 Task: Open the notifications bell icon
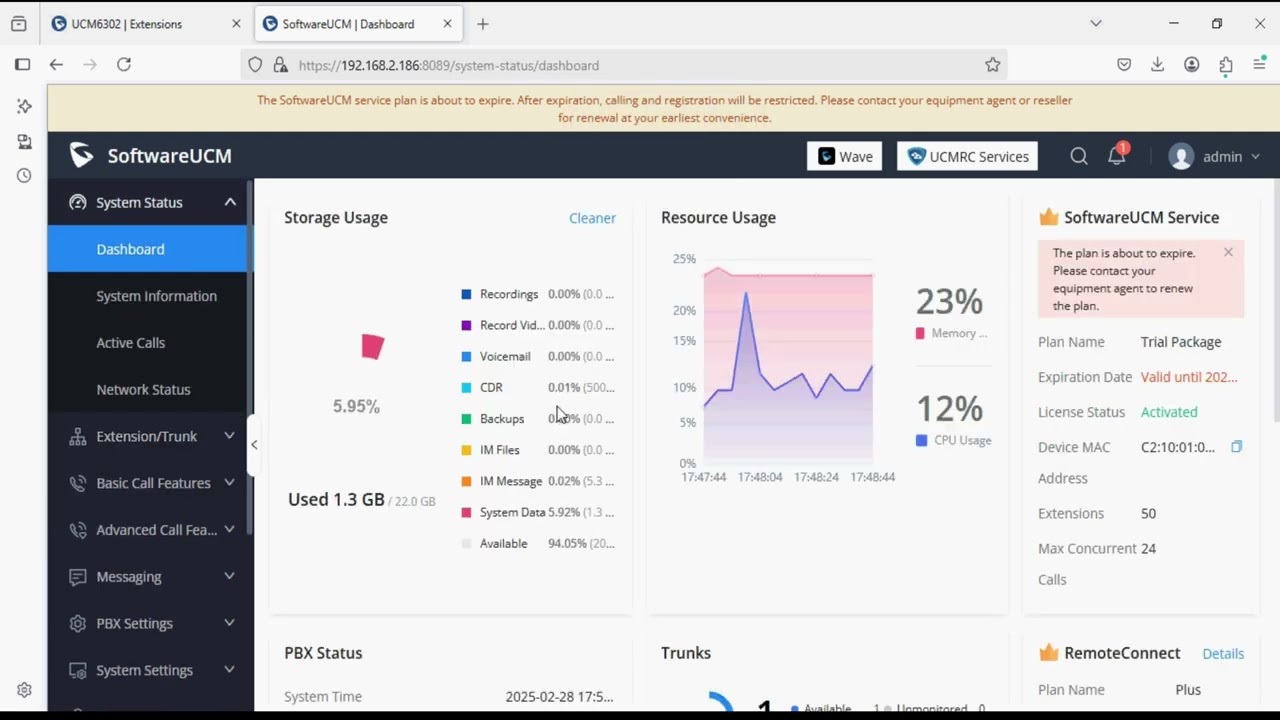pos(1116,156)
